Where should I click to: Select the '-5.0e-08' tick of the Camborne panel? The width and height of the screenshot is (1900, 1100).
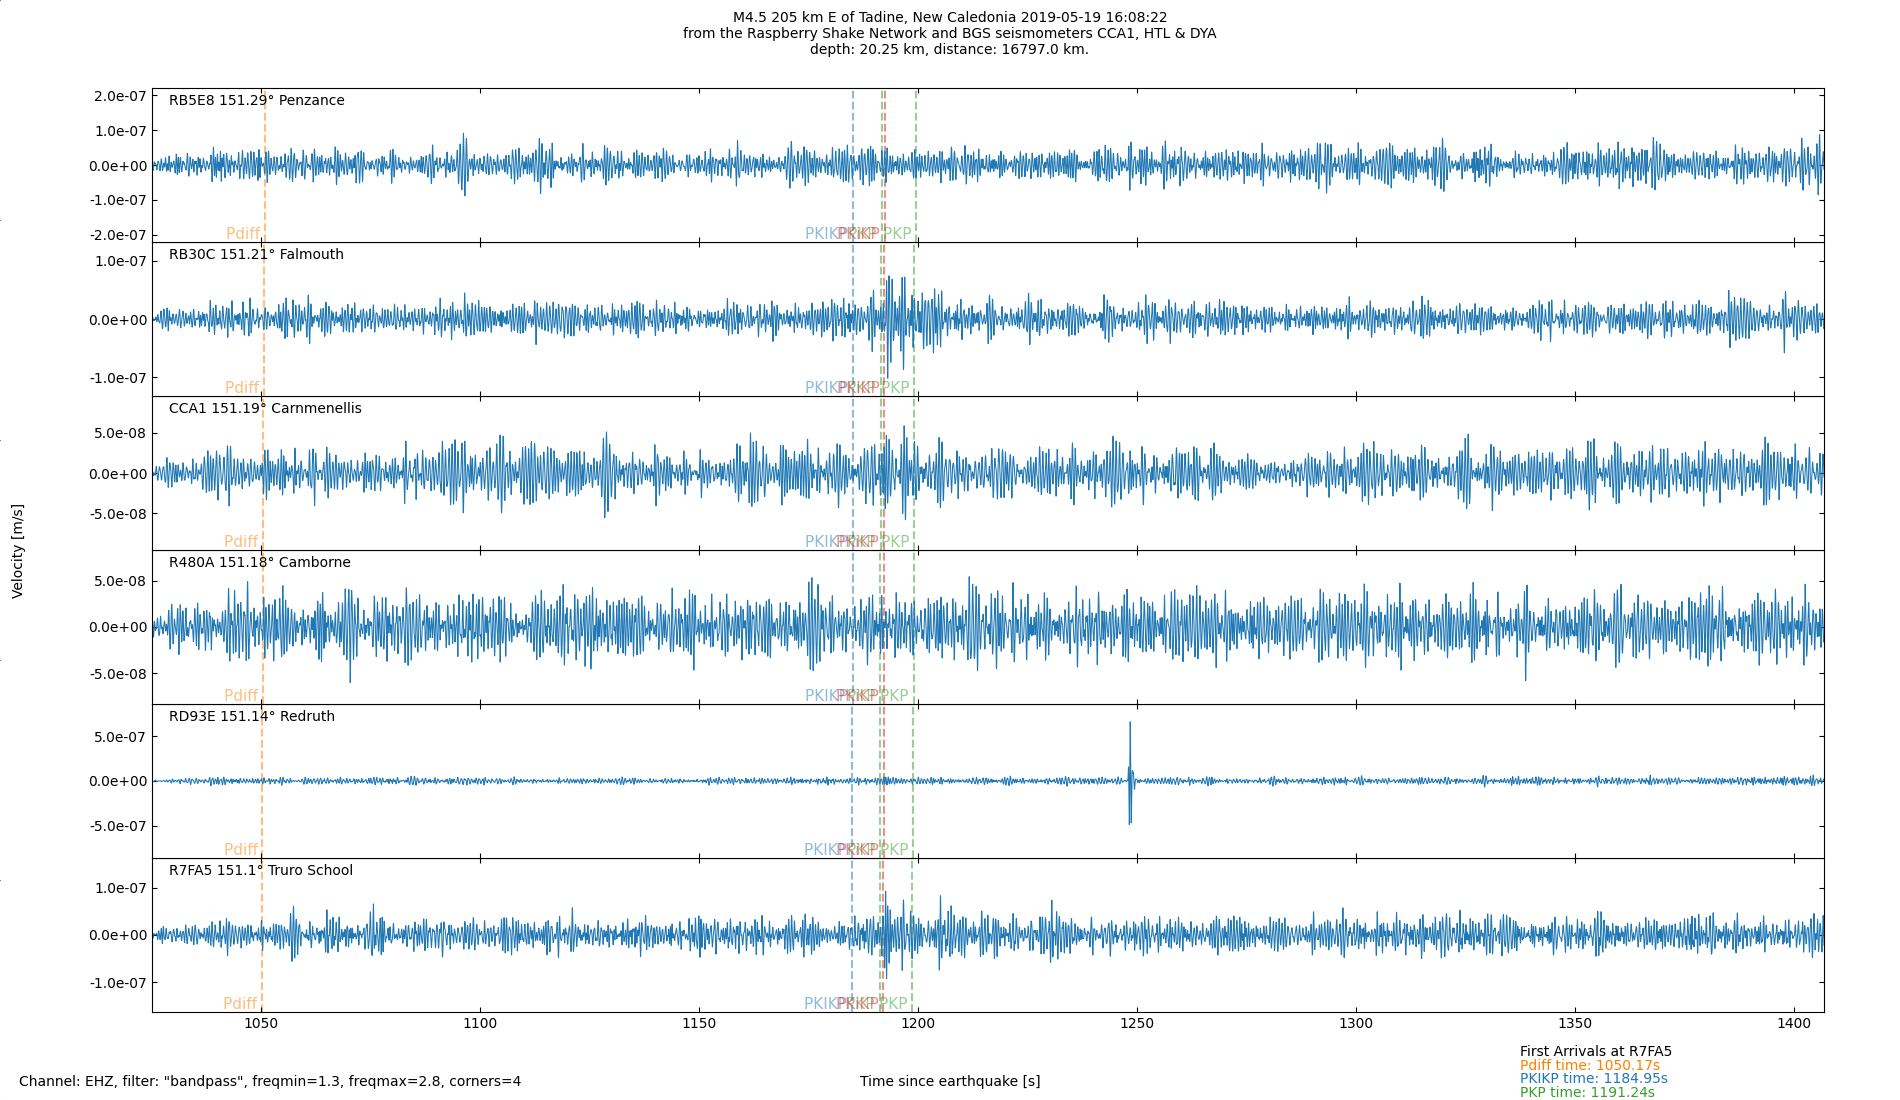point(117,674)
